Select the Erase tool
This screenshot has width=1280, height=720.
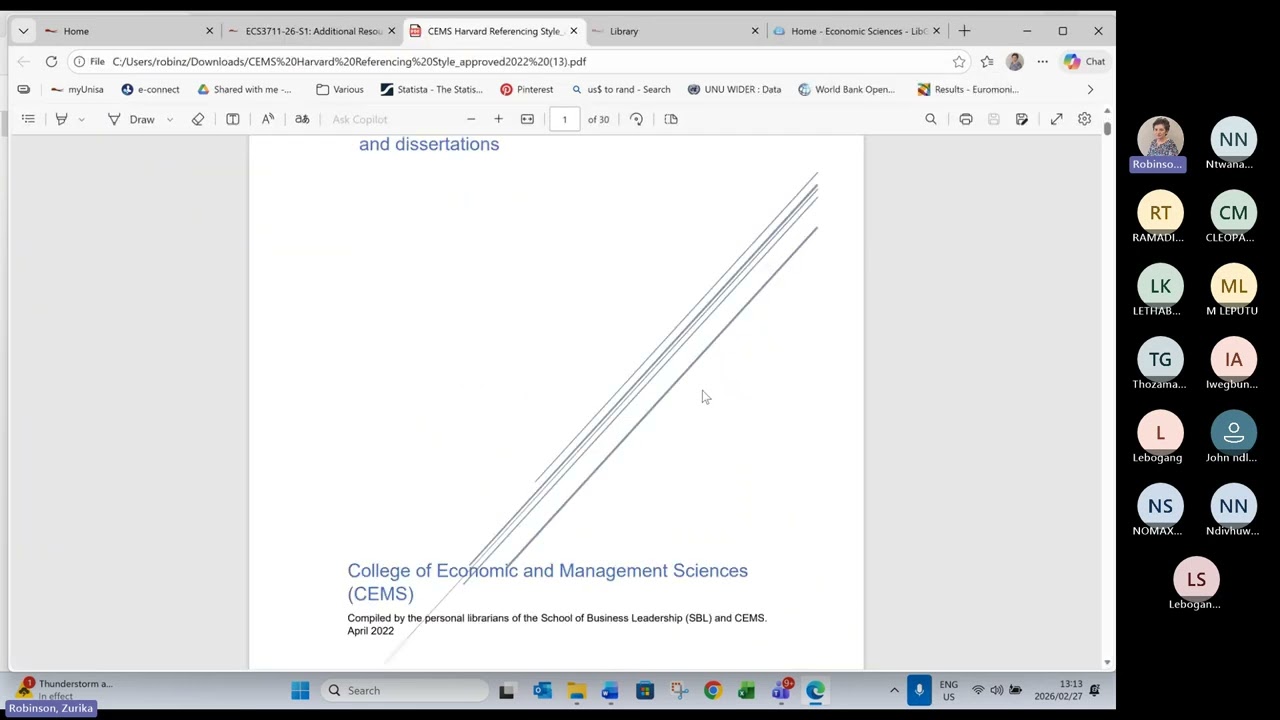pyautogui.click(x=198, y=119)
